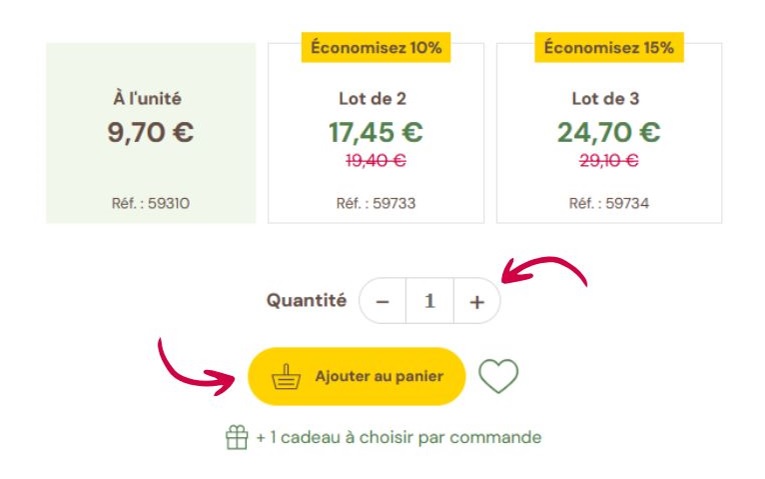
Task: Decrease quantity with the minus button
Action: tap(382, 301)
